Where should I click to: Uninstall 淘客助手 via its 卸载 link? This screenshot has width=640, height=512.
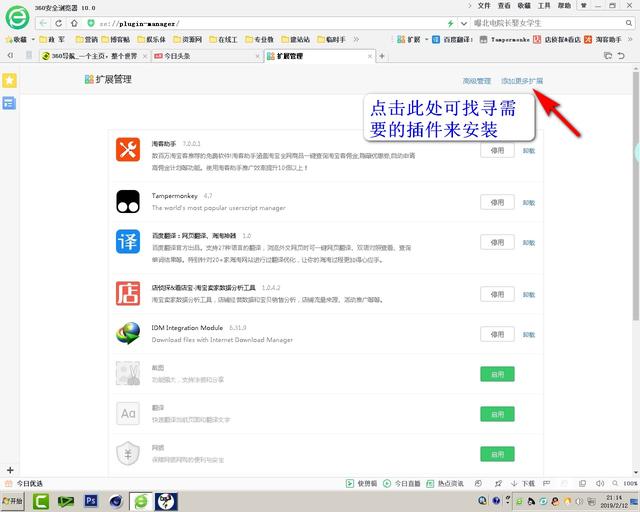click(529, 151)
